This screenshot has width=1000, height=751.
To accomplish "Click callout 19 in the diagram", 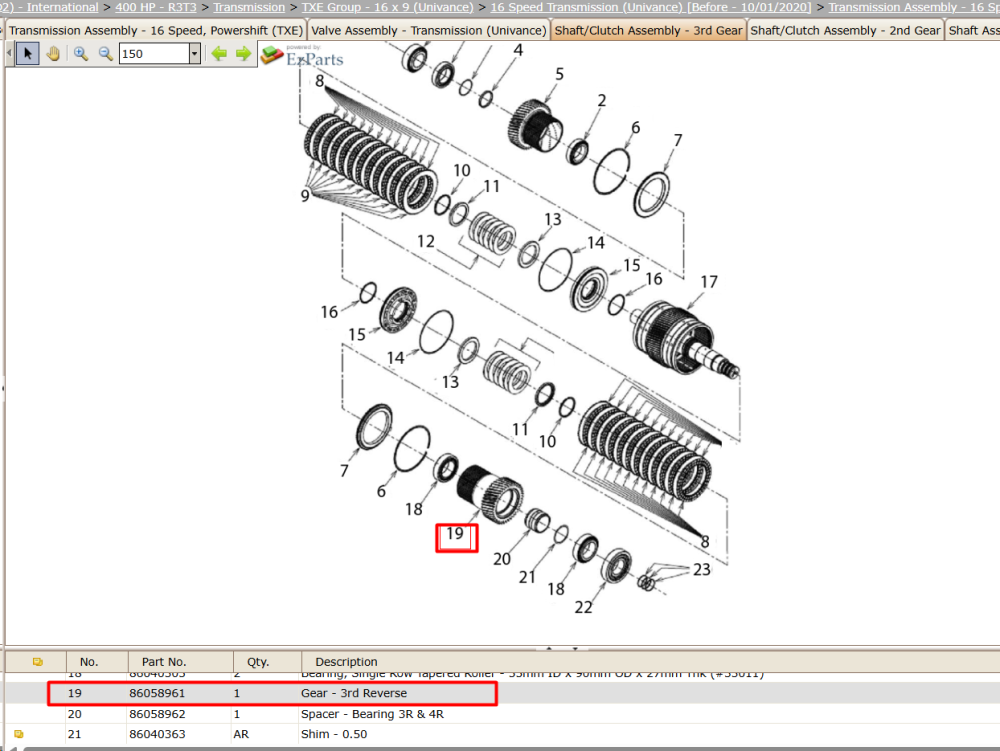I will pos(455,534).
